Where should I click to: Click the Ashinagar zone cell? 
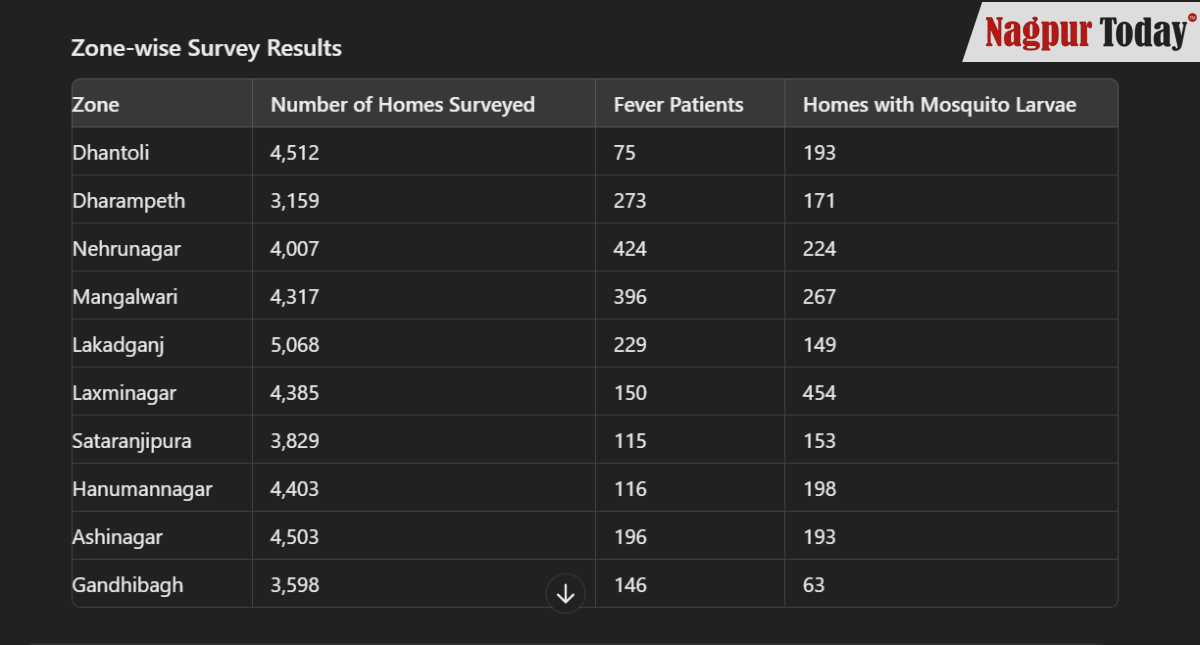[x=117, y=537]
